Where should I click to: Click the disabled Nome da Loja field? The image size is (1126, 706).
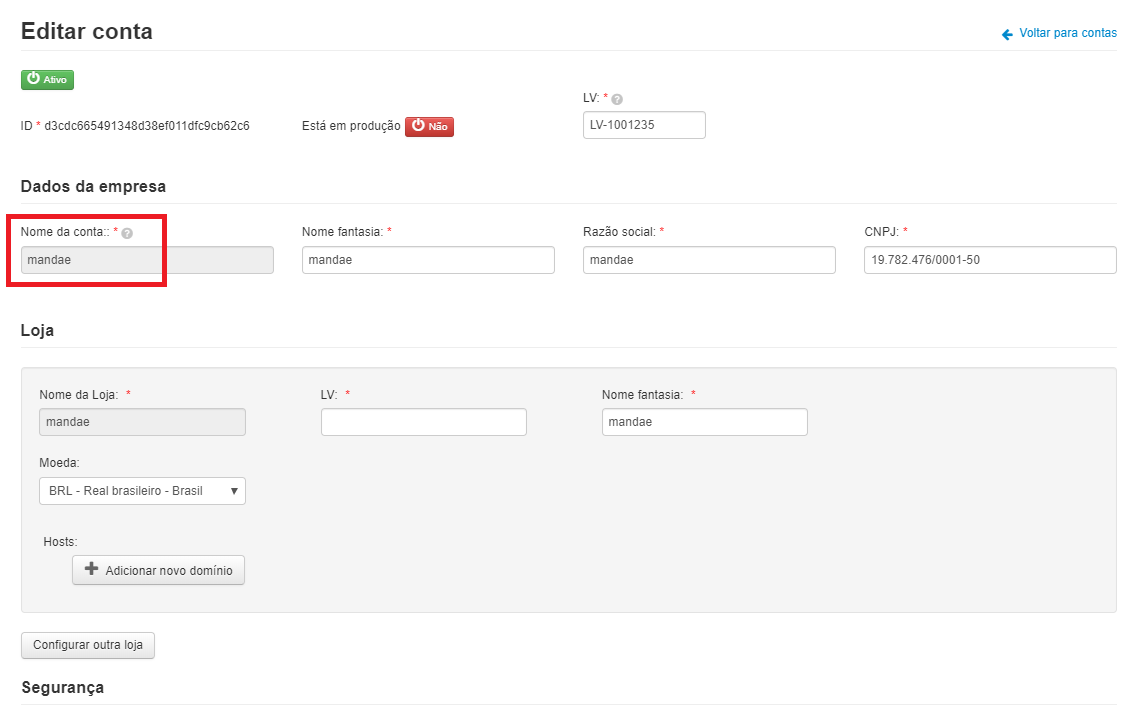coord(141,422)
